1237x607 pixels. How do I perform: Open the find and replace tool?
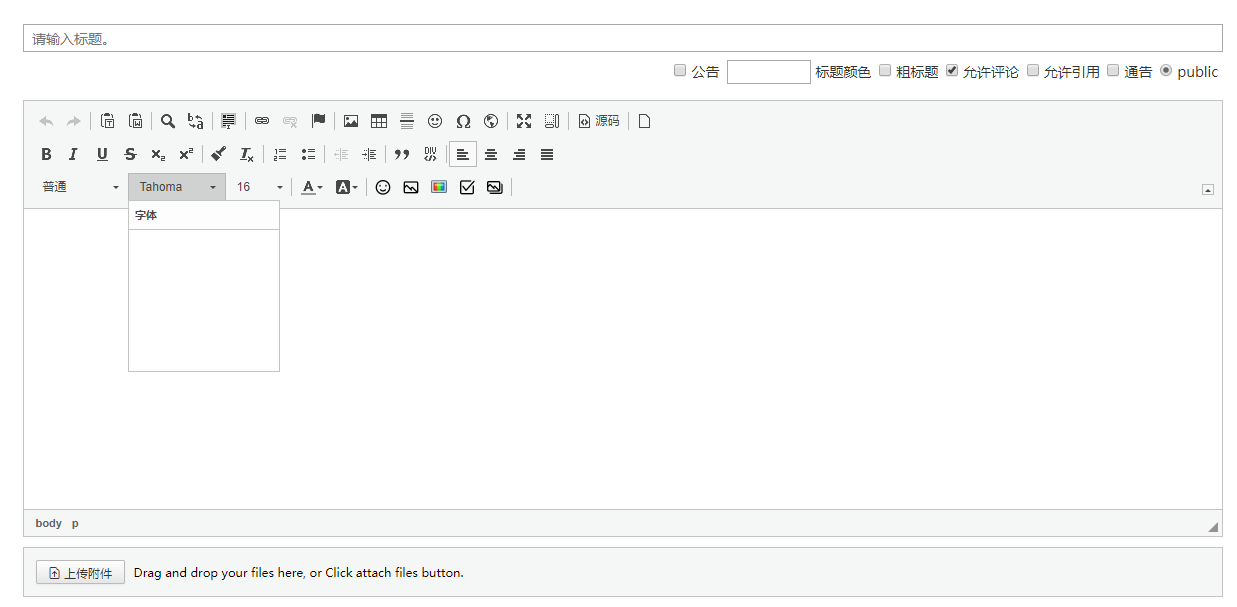point(195,121)
